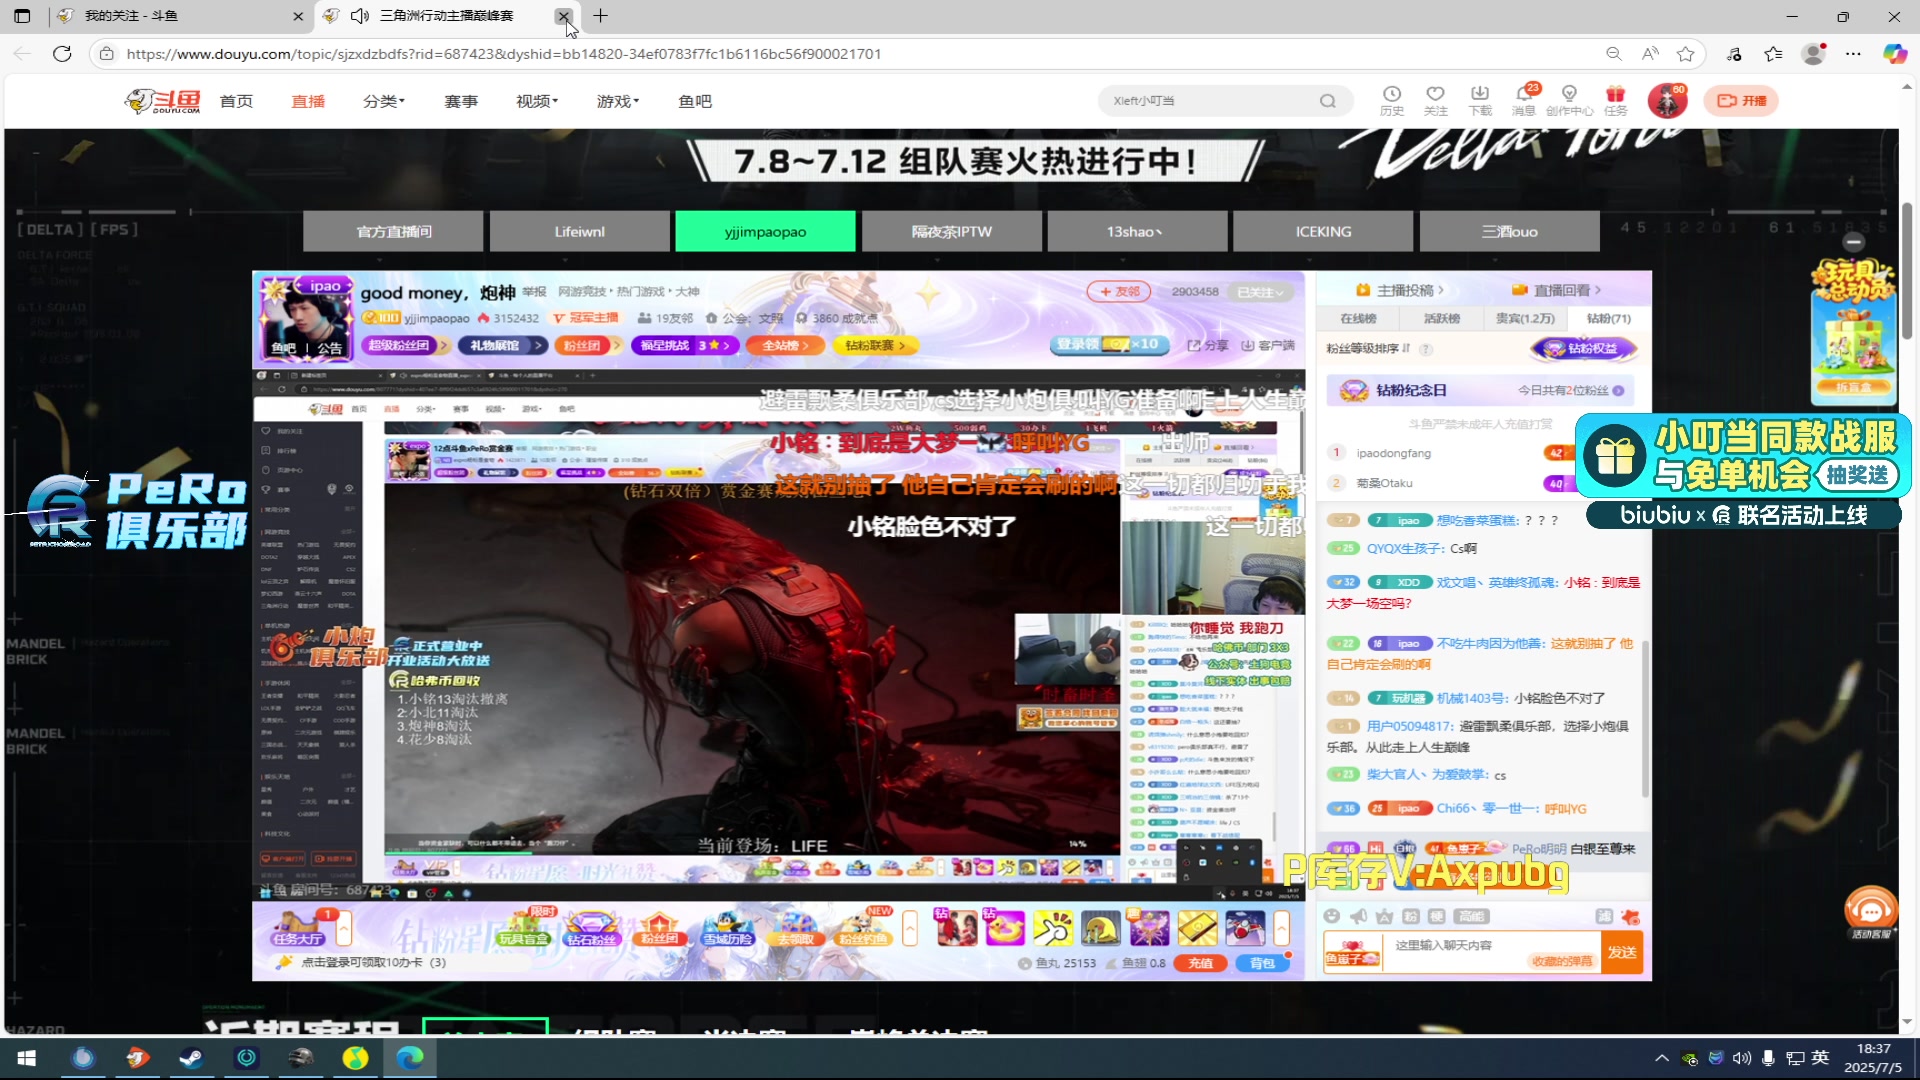1920x1080 pixels.
Task: Switch to the ICEKING stream tab
Action: [1324, 231]
